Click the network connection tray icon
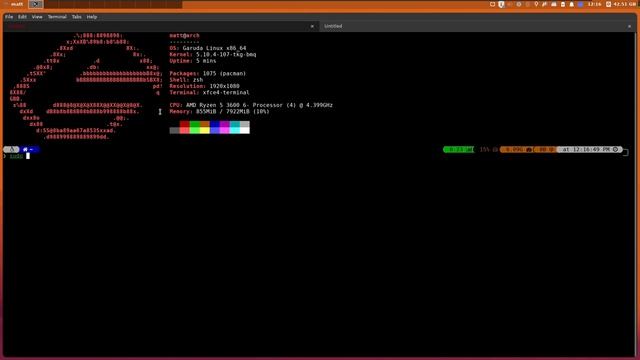Screen dimensions: 640x360 click(x=545, y=4)
